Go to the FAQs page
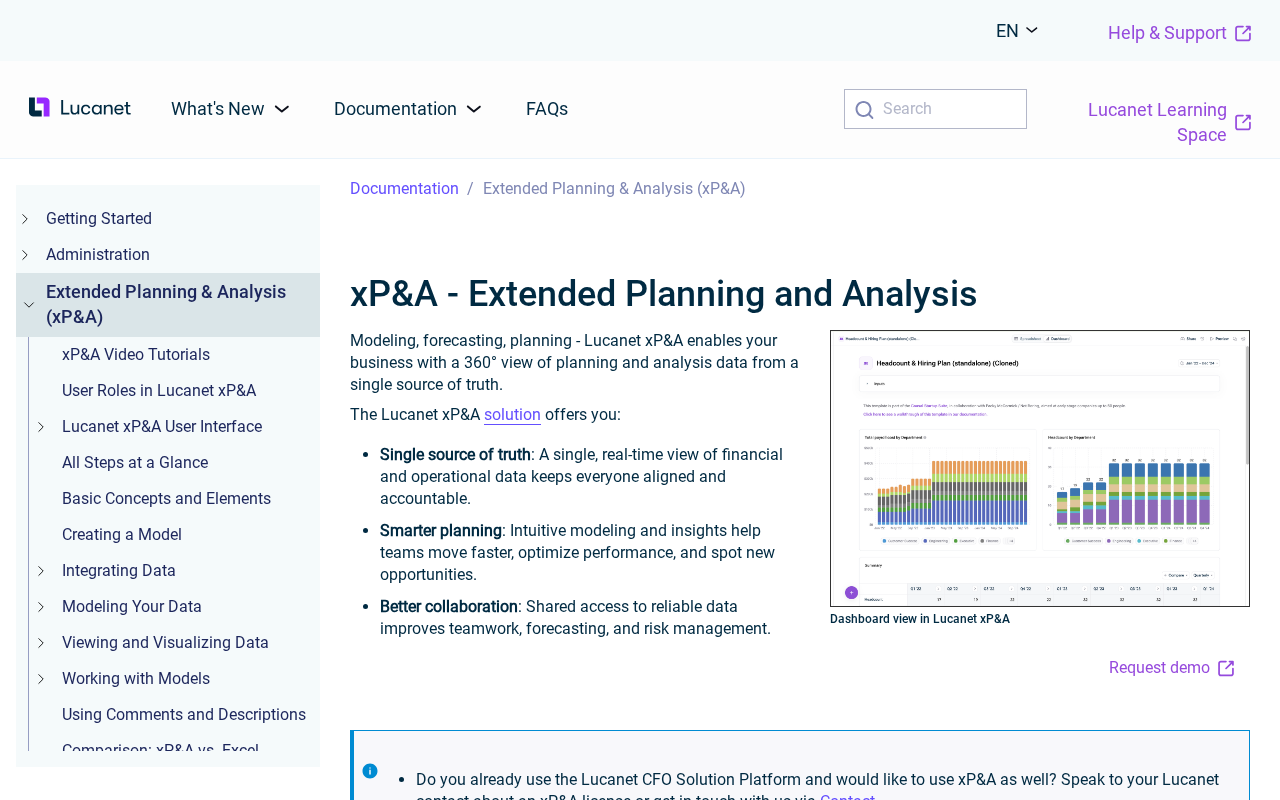The image size is (1280, 800). click(x=547, y=109)
